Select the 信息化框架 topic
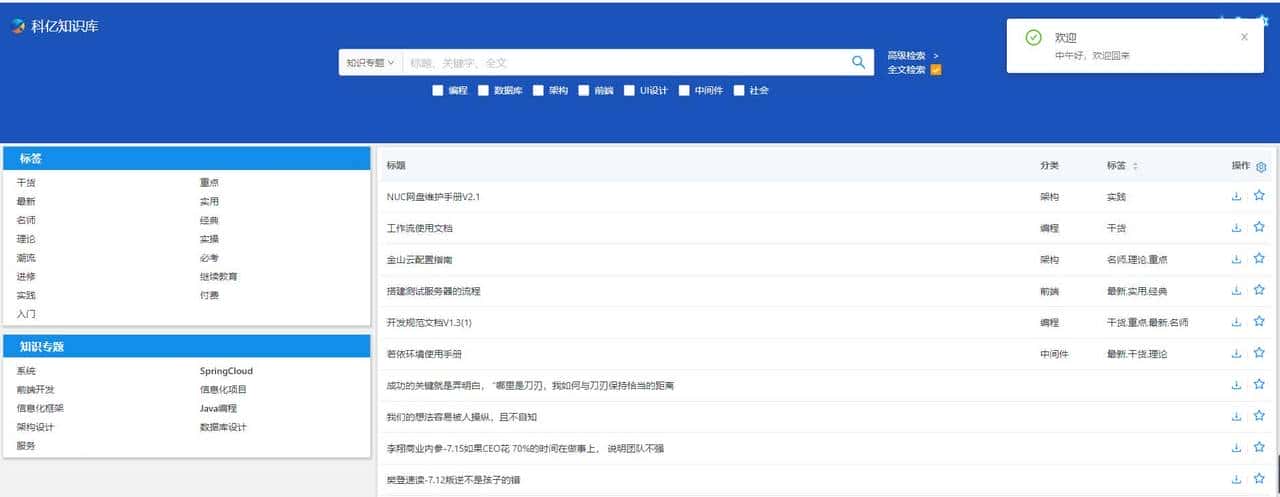 click(40, 408)
